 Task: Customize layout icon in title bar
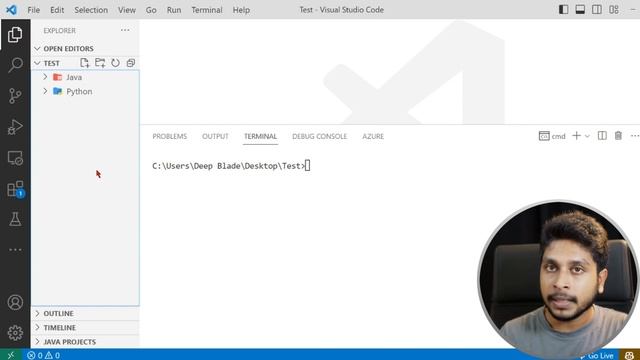click(x=614, y=9)
